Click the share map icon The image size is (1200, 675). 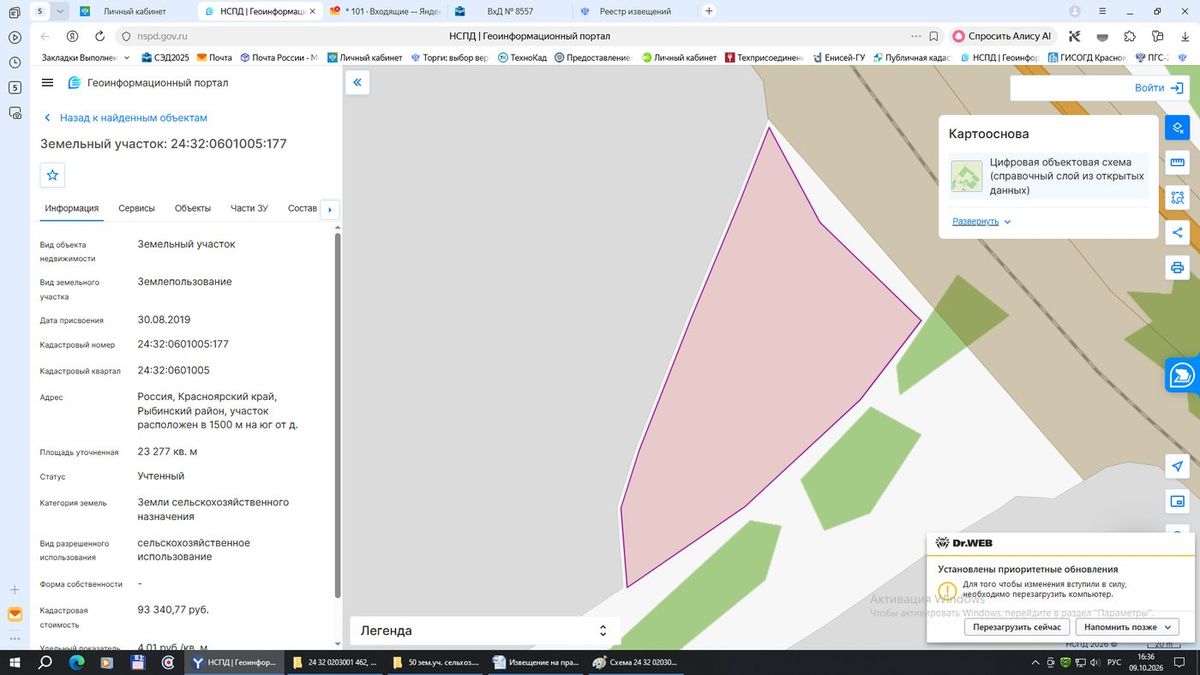[x=1177, y=233]
